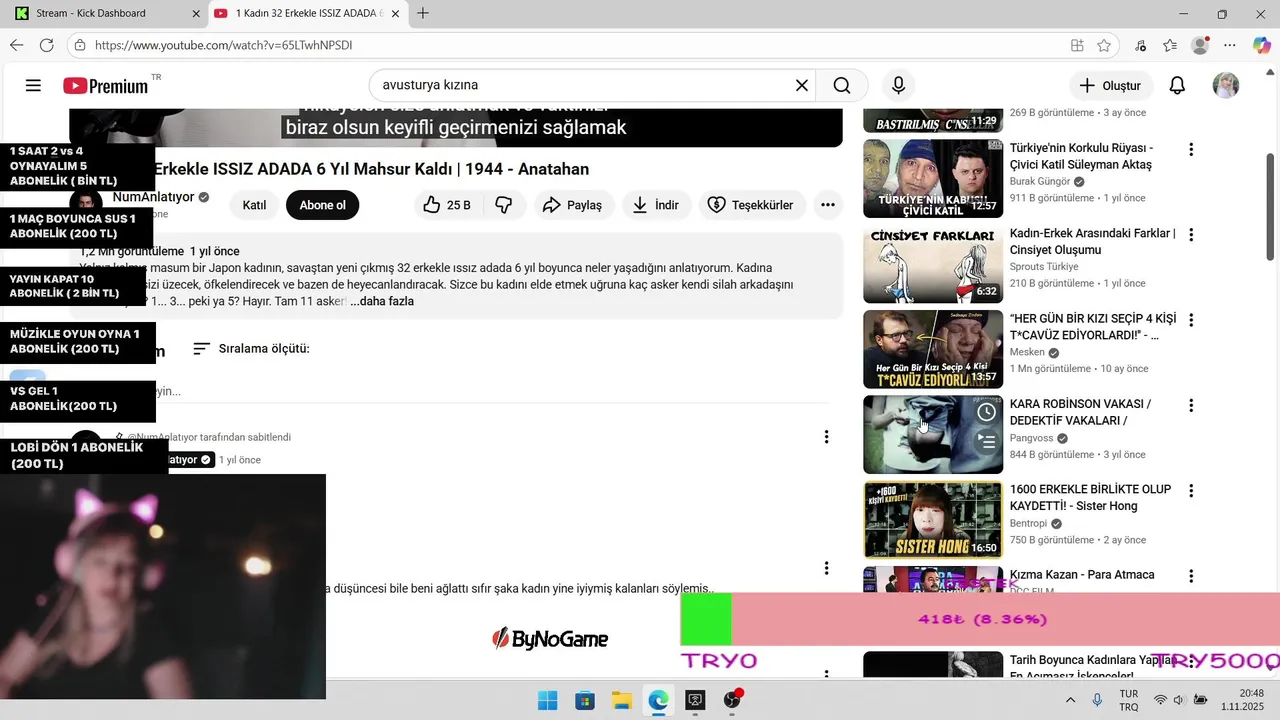The width and height of the screenshot is (1280, 720).
Task: Open the T*CAVÜZ EDİYORLARDI video thumbnail
Action: click(933, 348)
